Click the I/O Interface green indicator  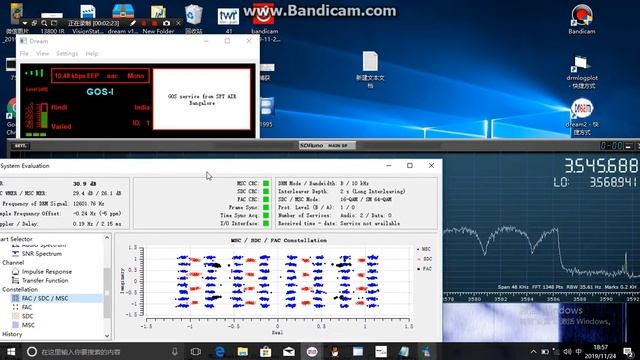point(266,223)
